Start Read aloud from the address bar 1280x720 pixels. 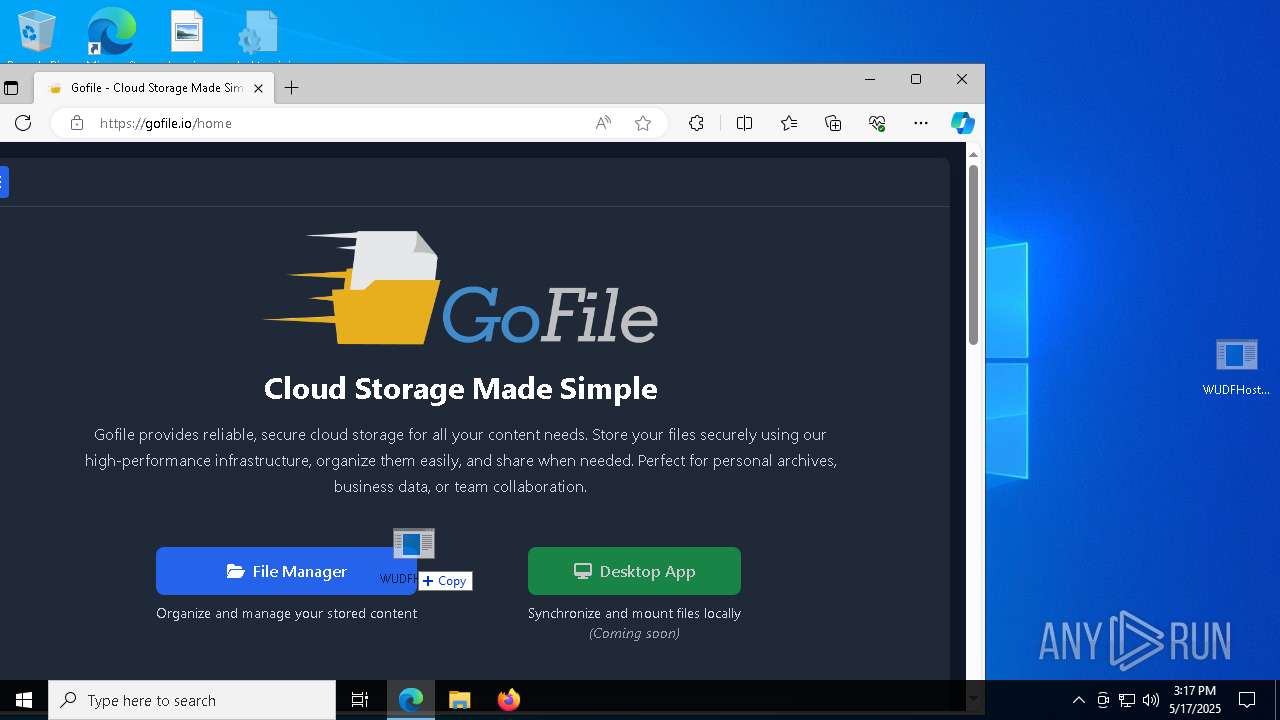pyautogui.click(x=603, y=123)
